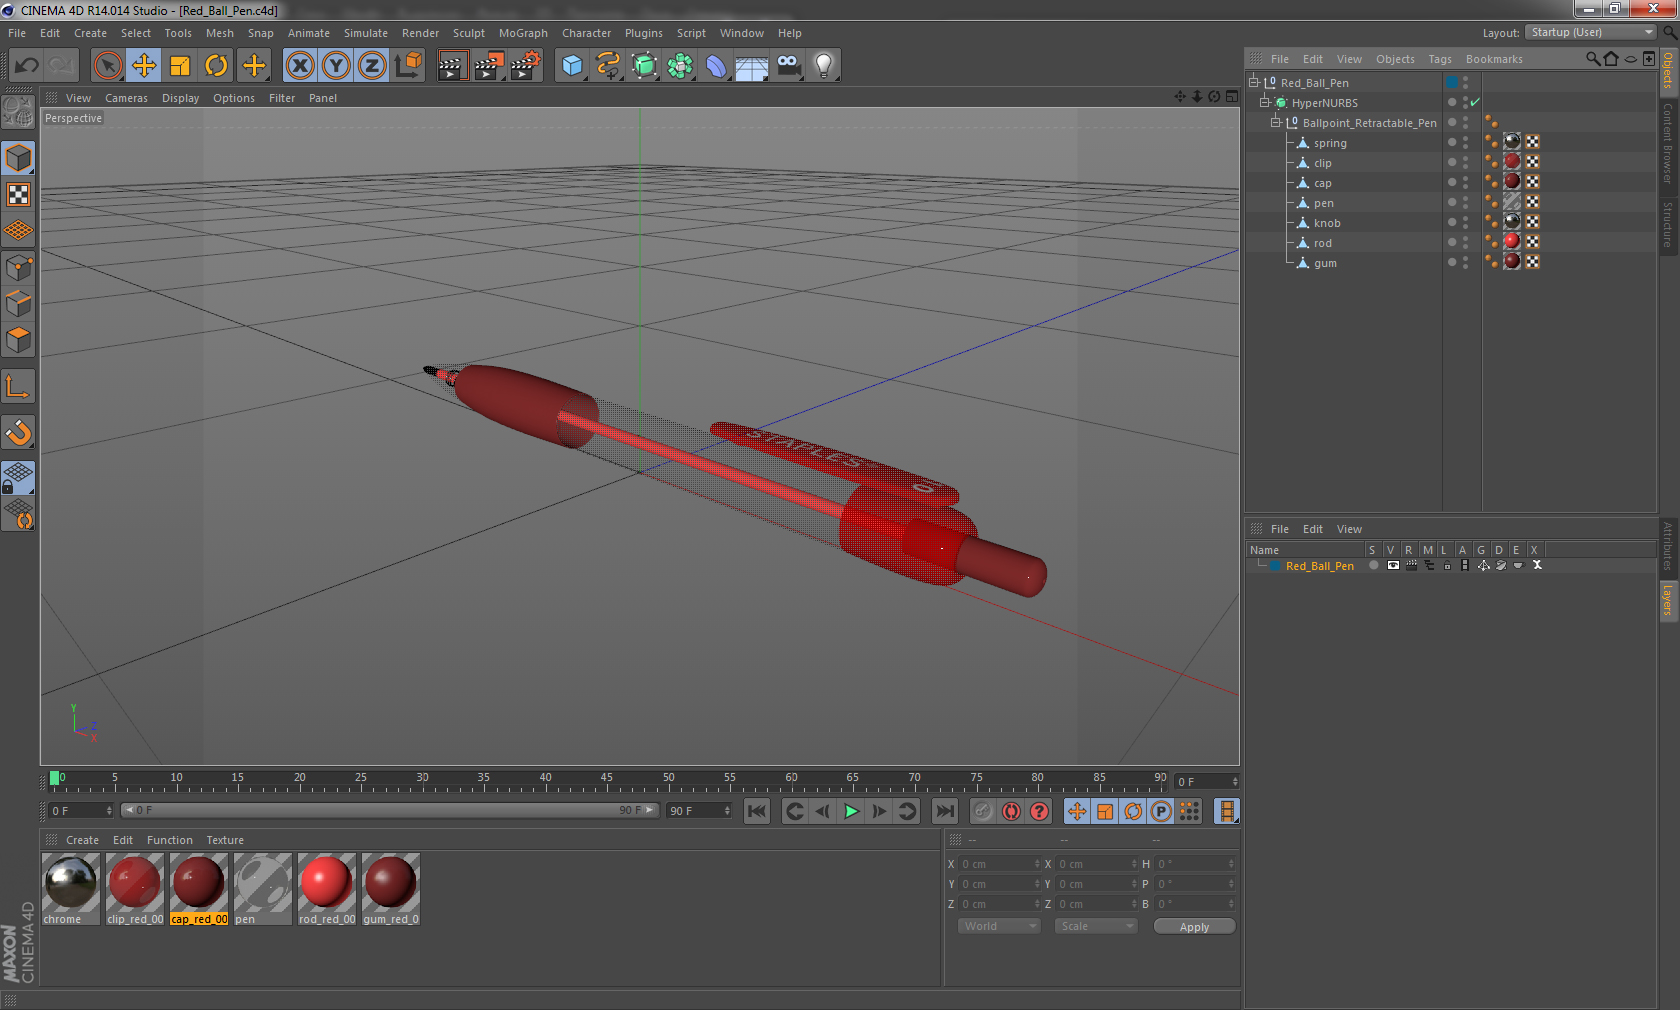Image resolution: width=1680 pixels, height=1010 pixels.
Task: Open the Layout dropdown
Action: click(x=1591, y=32)
